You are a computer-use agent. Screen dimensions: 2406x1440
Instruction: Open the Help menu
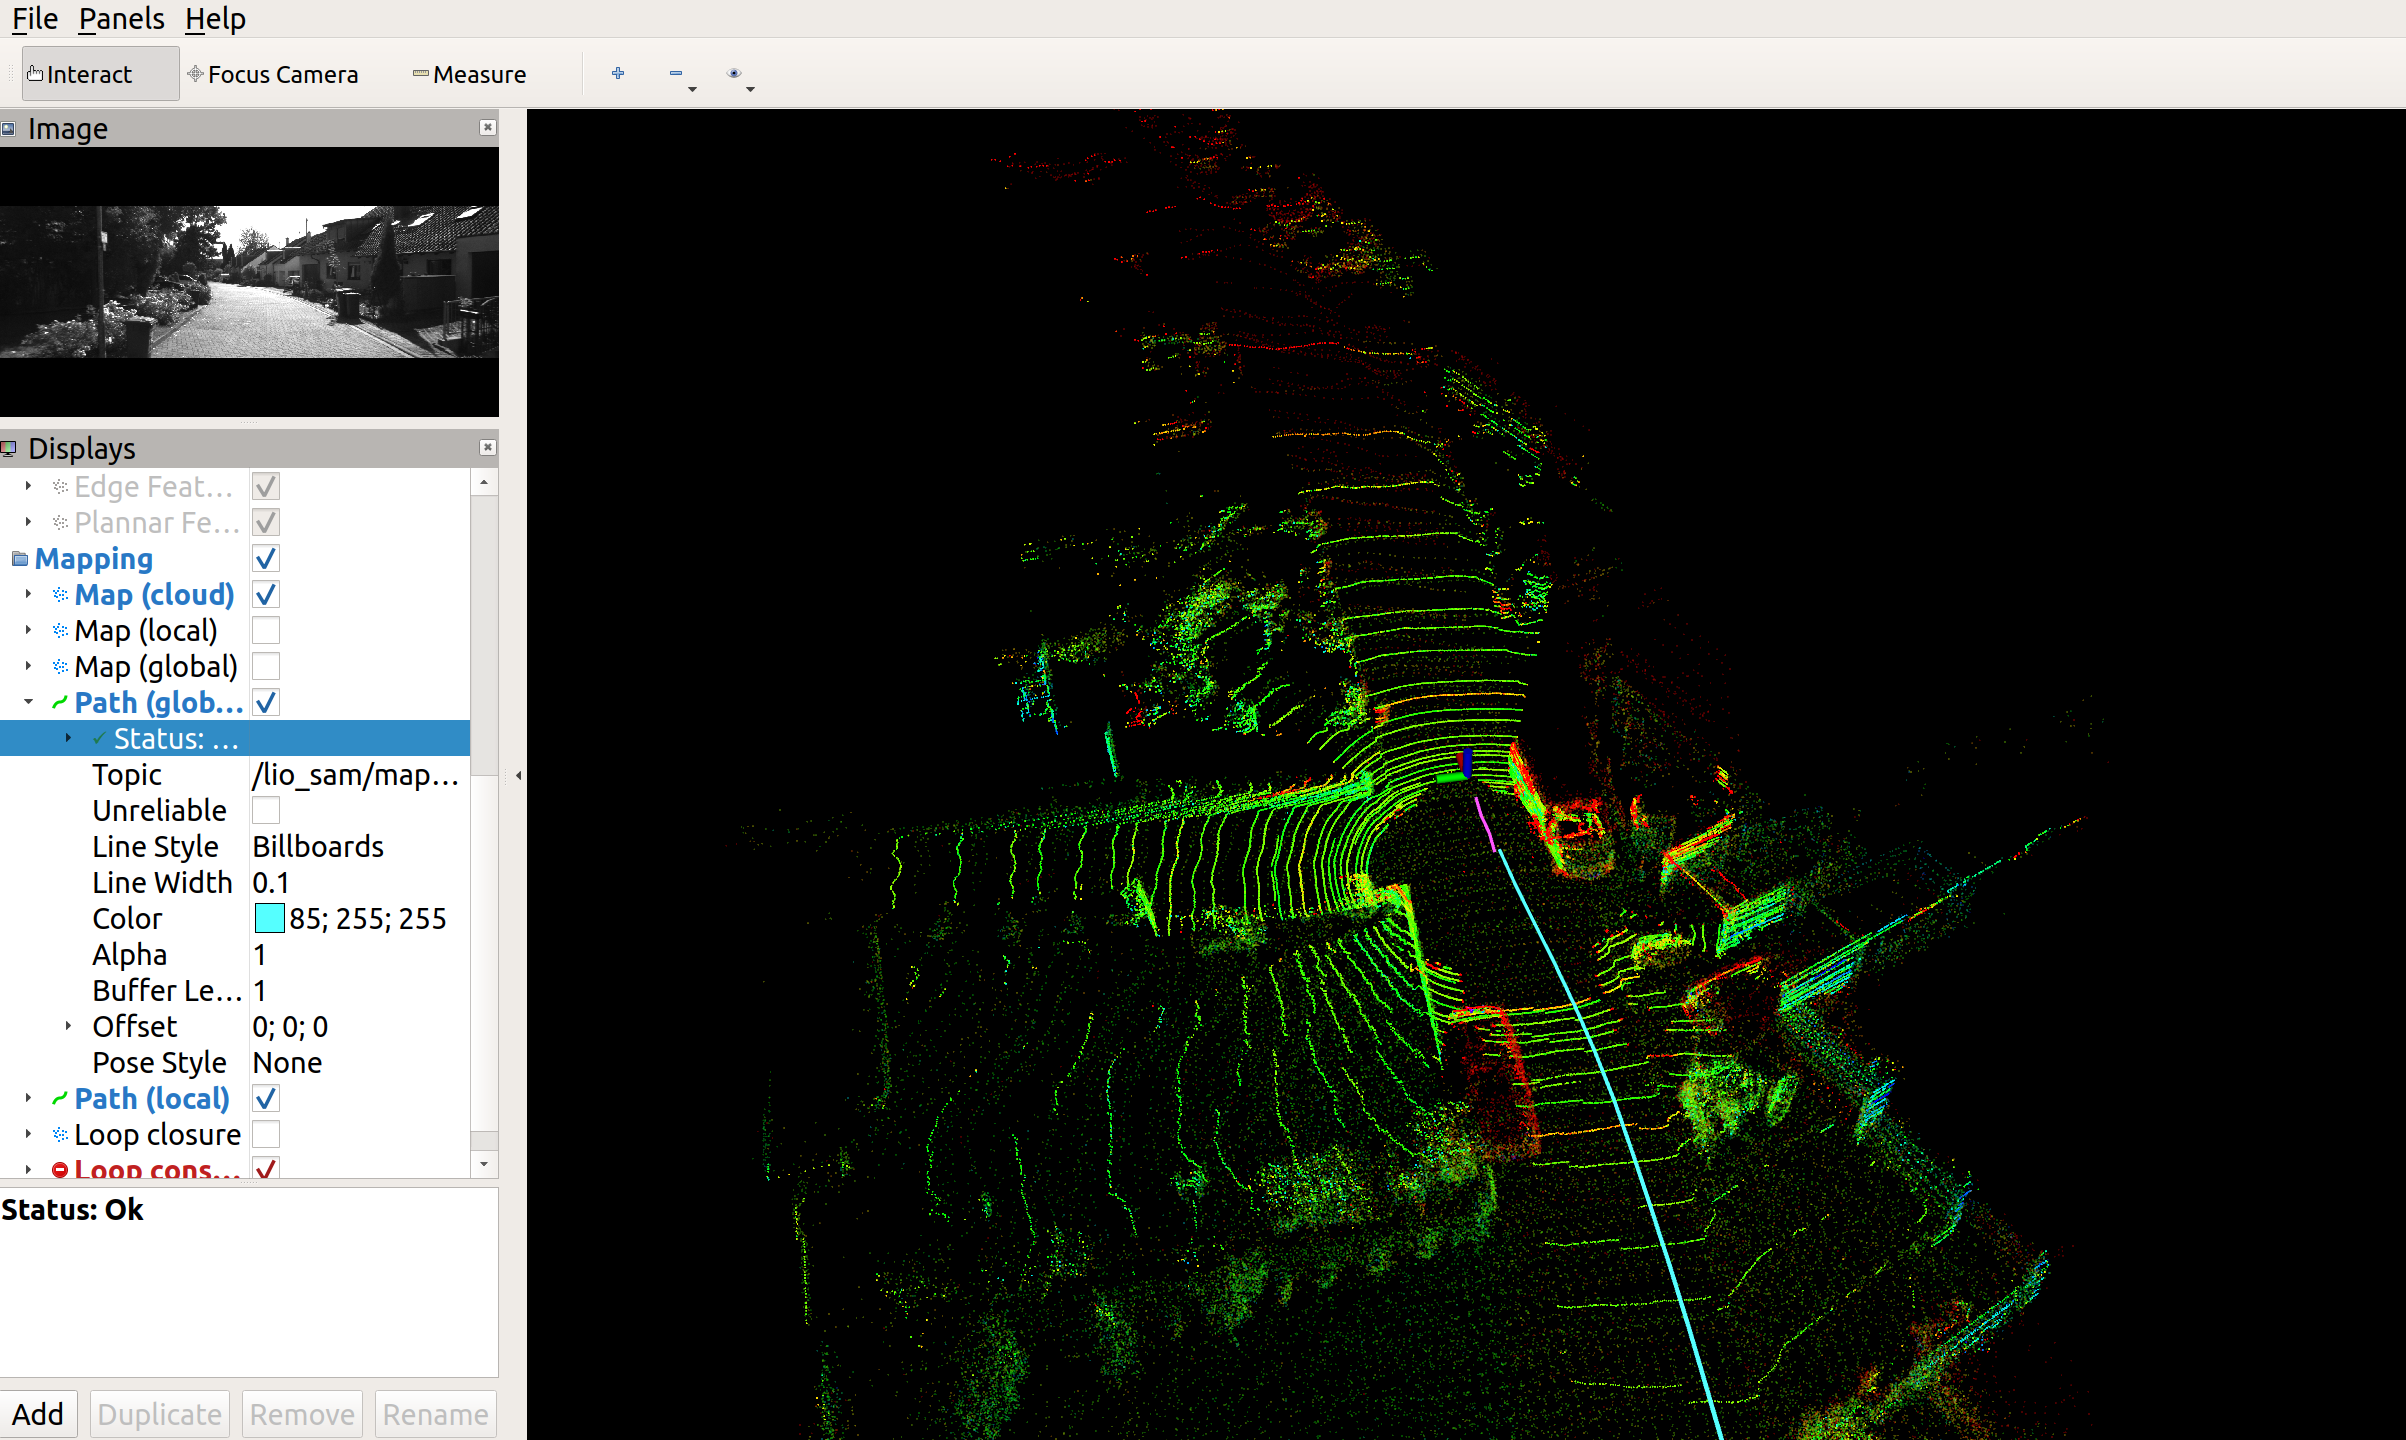click(215, 18)
